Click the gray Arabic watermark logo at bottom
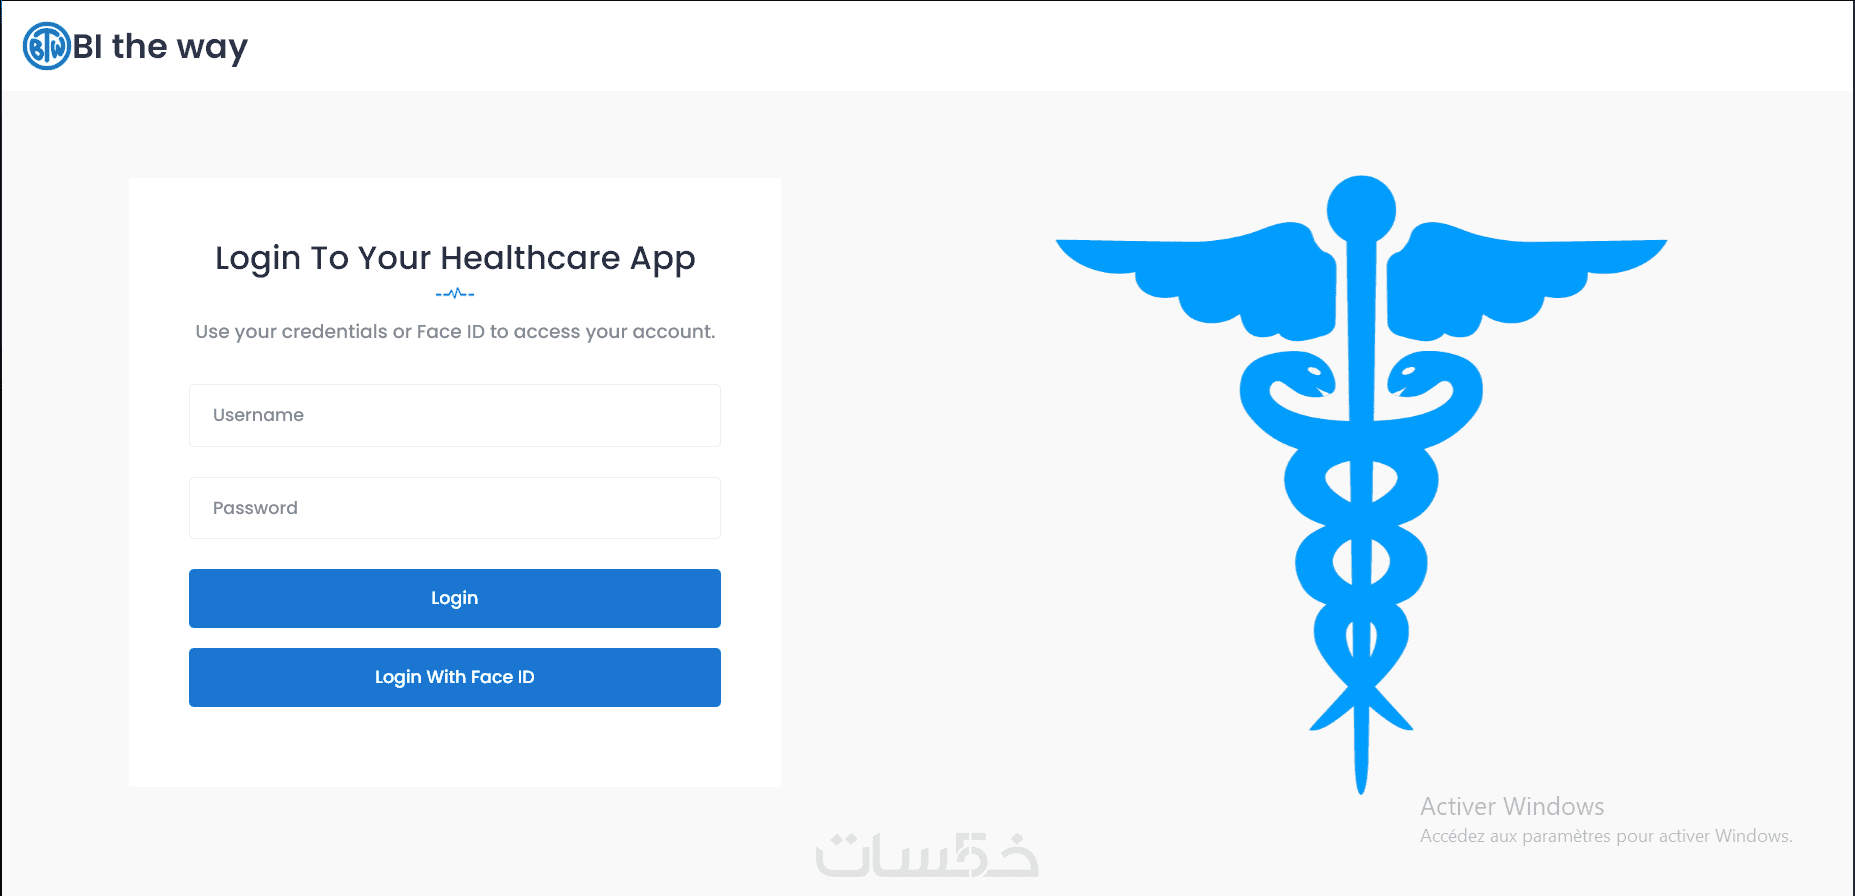This screenshot has height=896, width=1855. [x=927, y=855]
